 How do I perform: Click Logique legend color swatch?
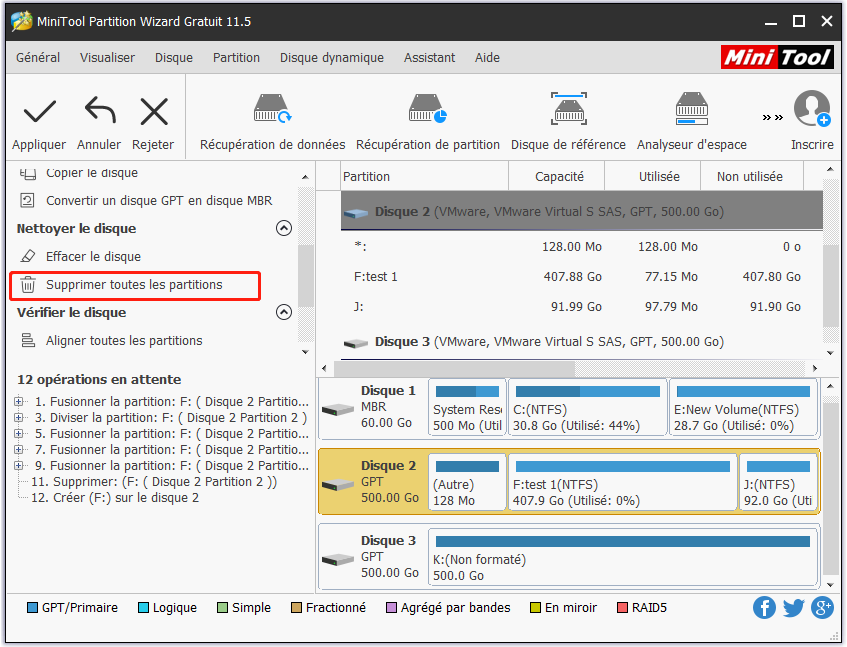[143, 608]
